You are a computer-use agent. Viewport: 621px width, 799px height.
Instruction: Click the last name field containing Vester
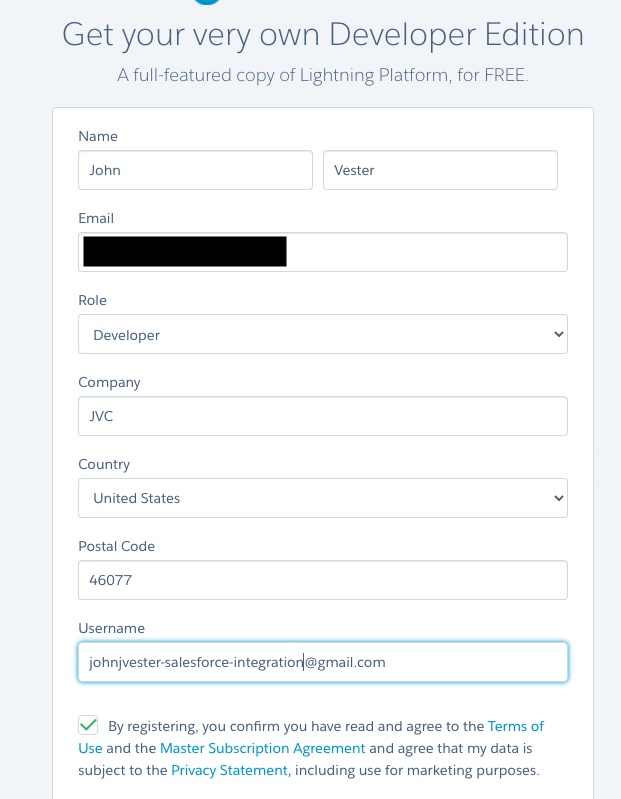(440, 170)
